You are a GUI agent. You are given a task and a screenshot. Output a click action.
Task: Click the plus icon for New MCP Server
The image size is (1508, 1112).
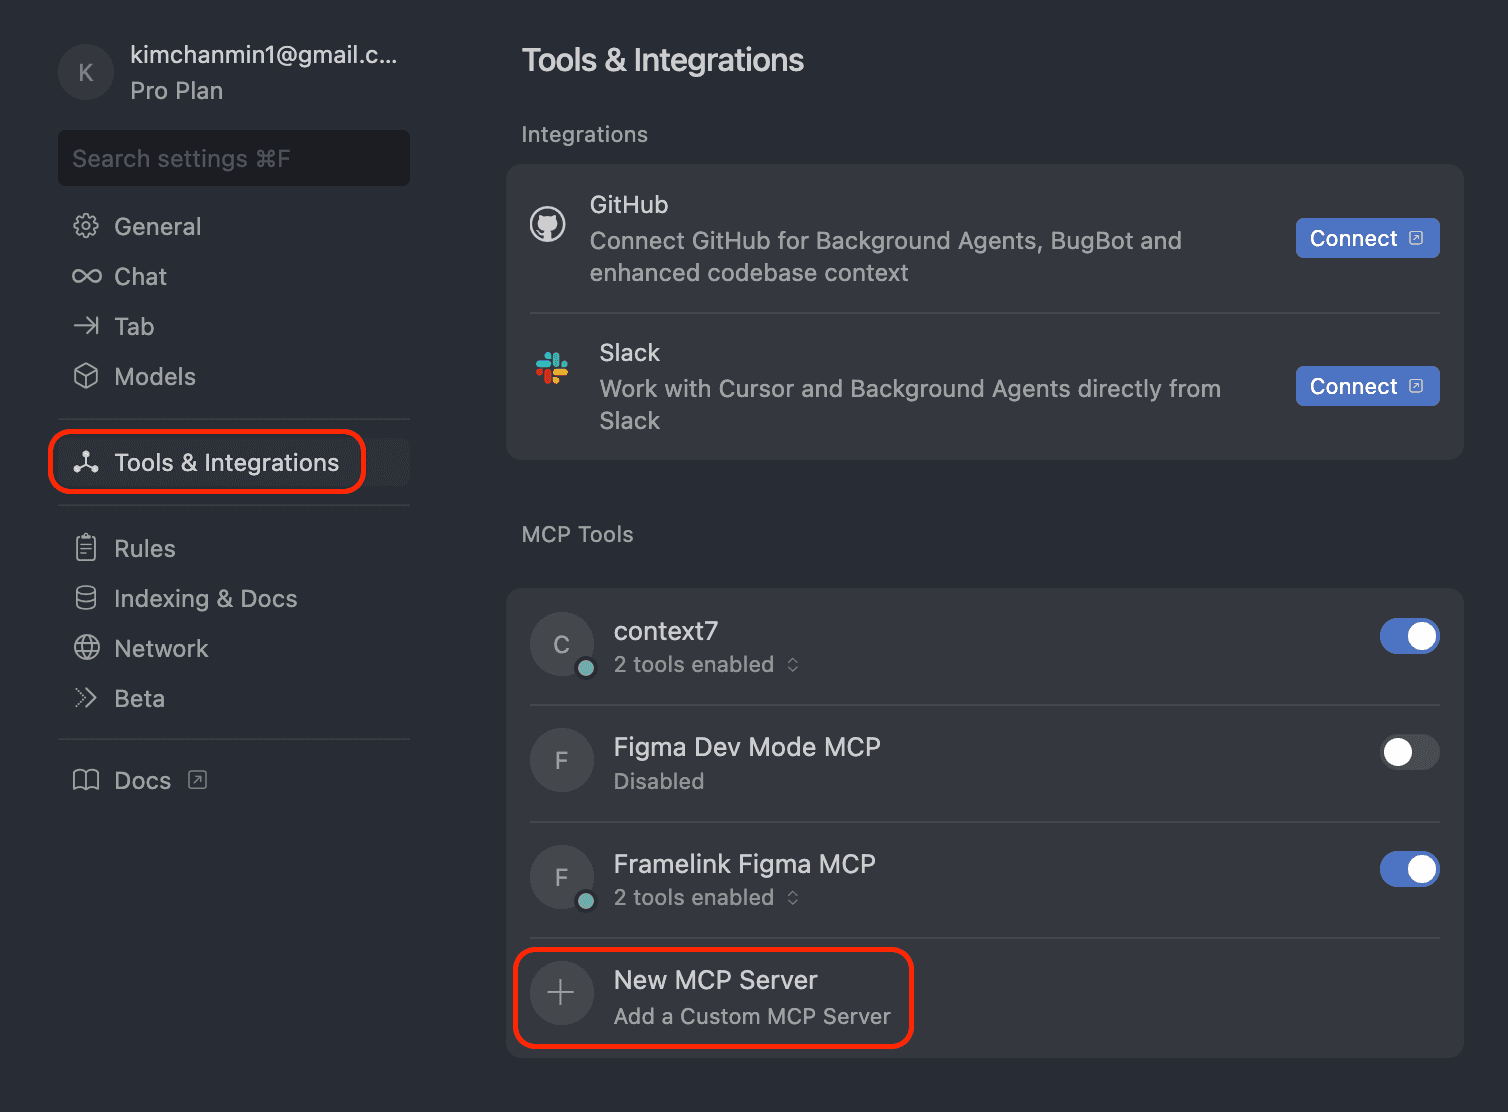[562, 993]
